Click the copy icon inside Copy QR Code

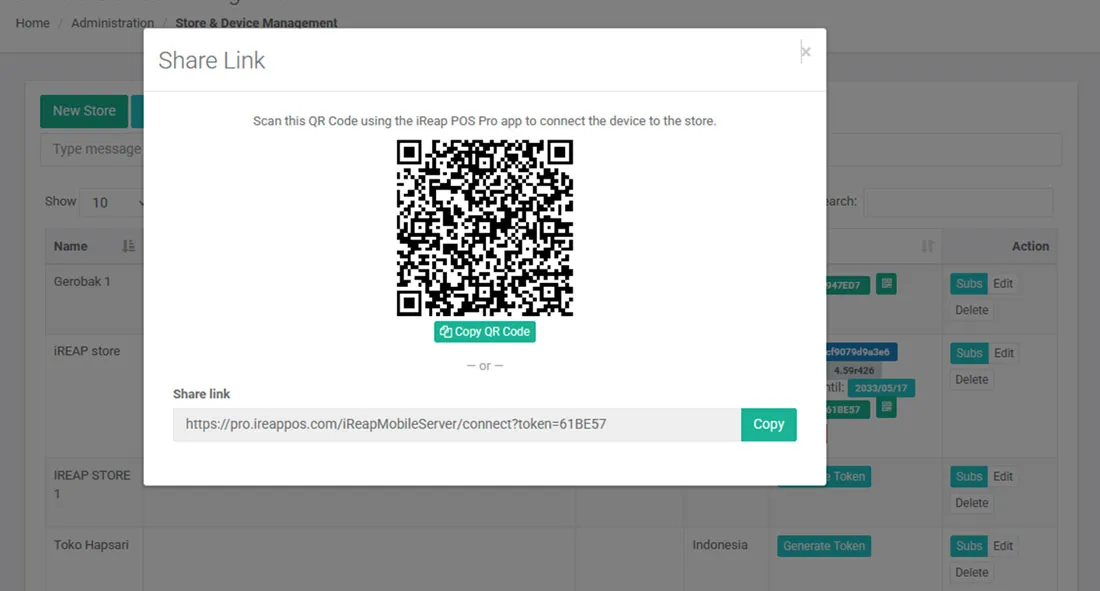point(445,332)
